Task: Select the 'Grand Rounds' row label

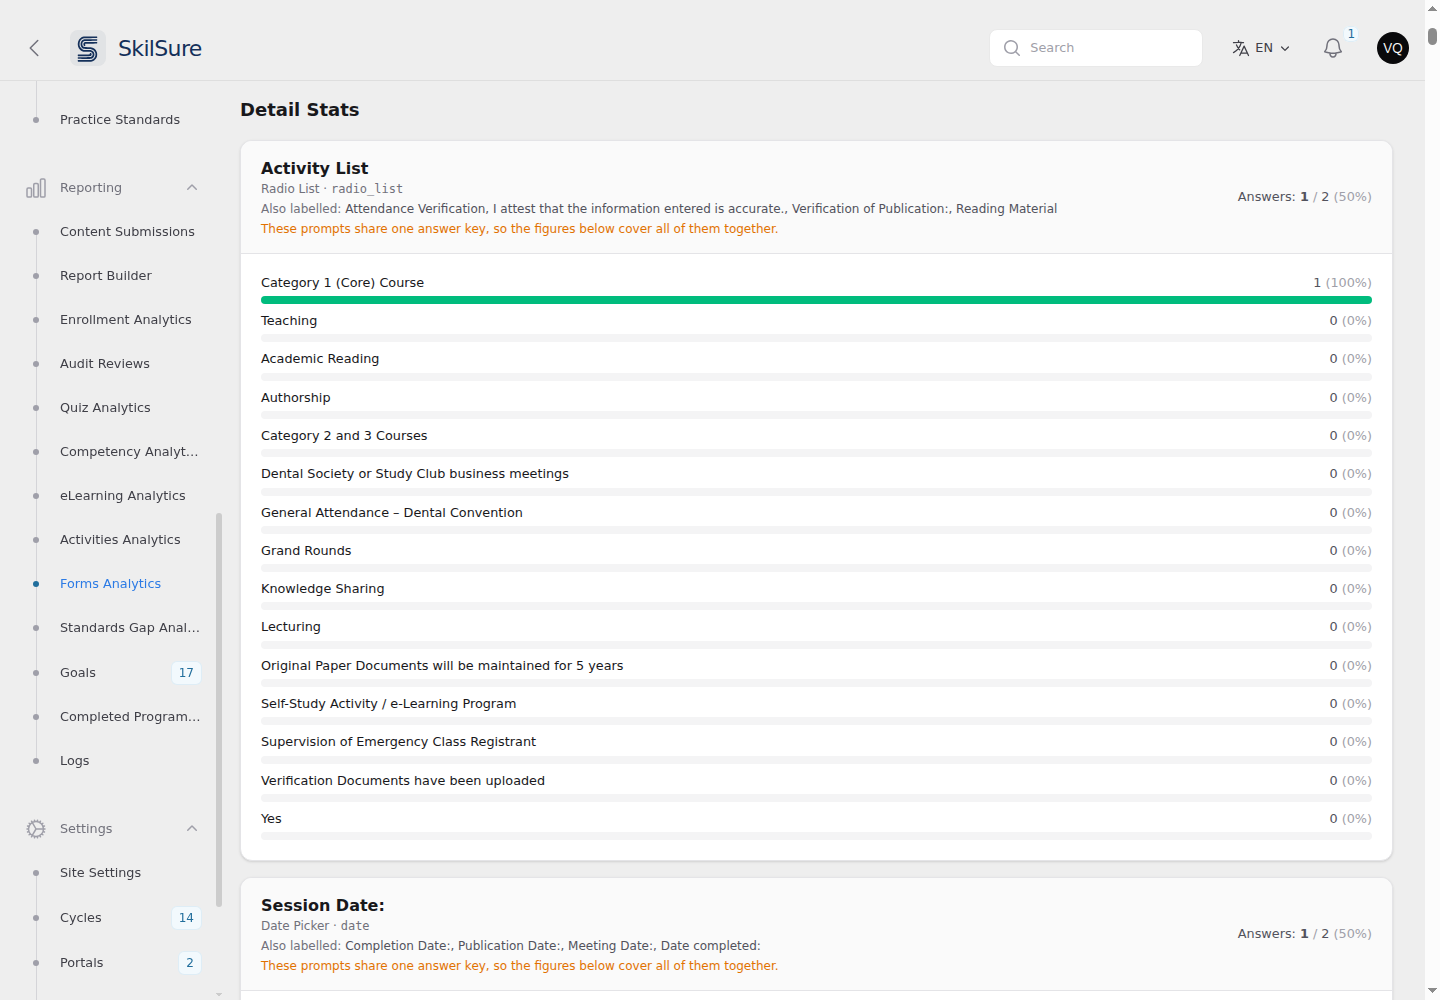Action: [306, 551]
